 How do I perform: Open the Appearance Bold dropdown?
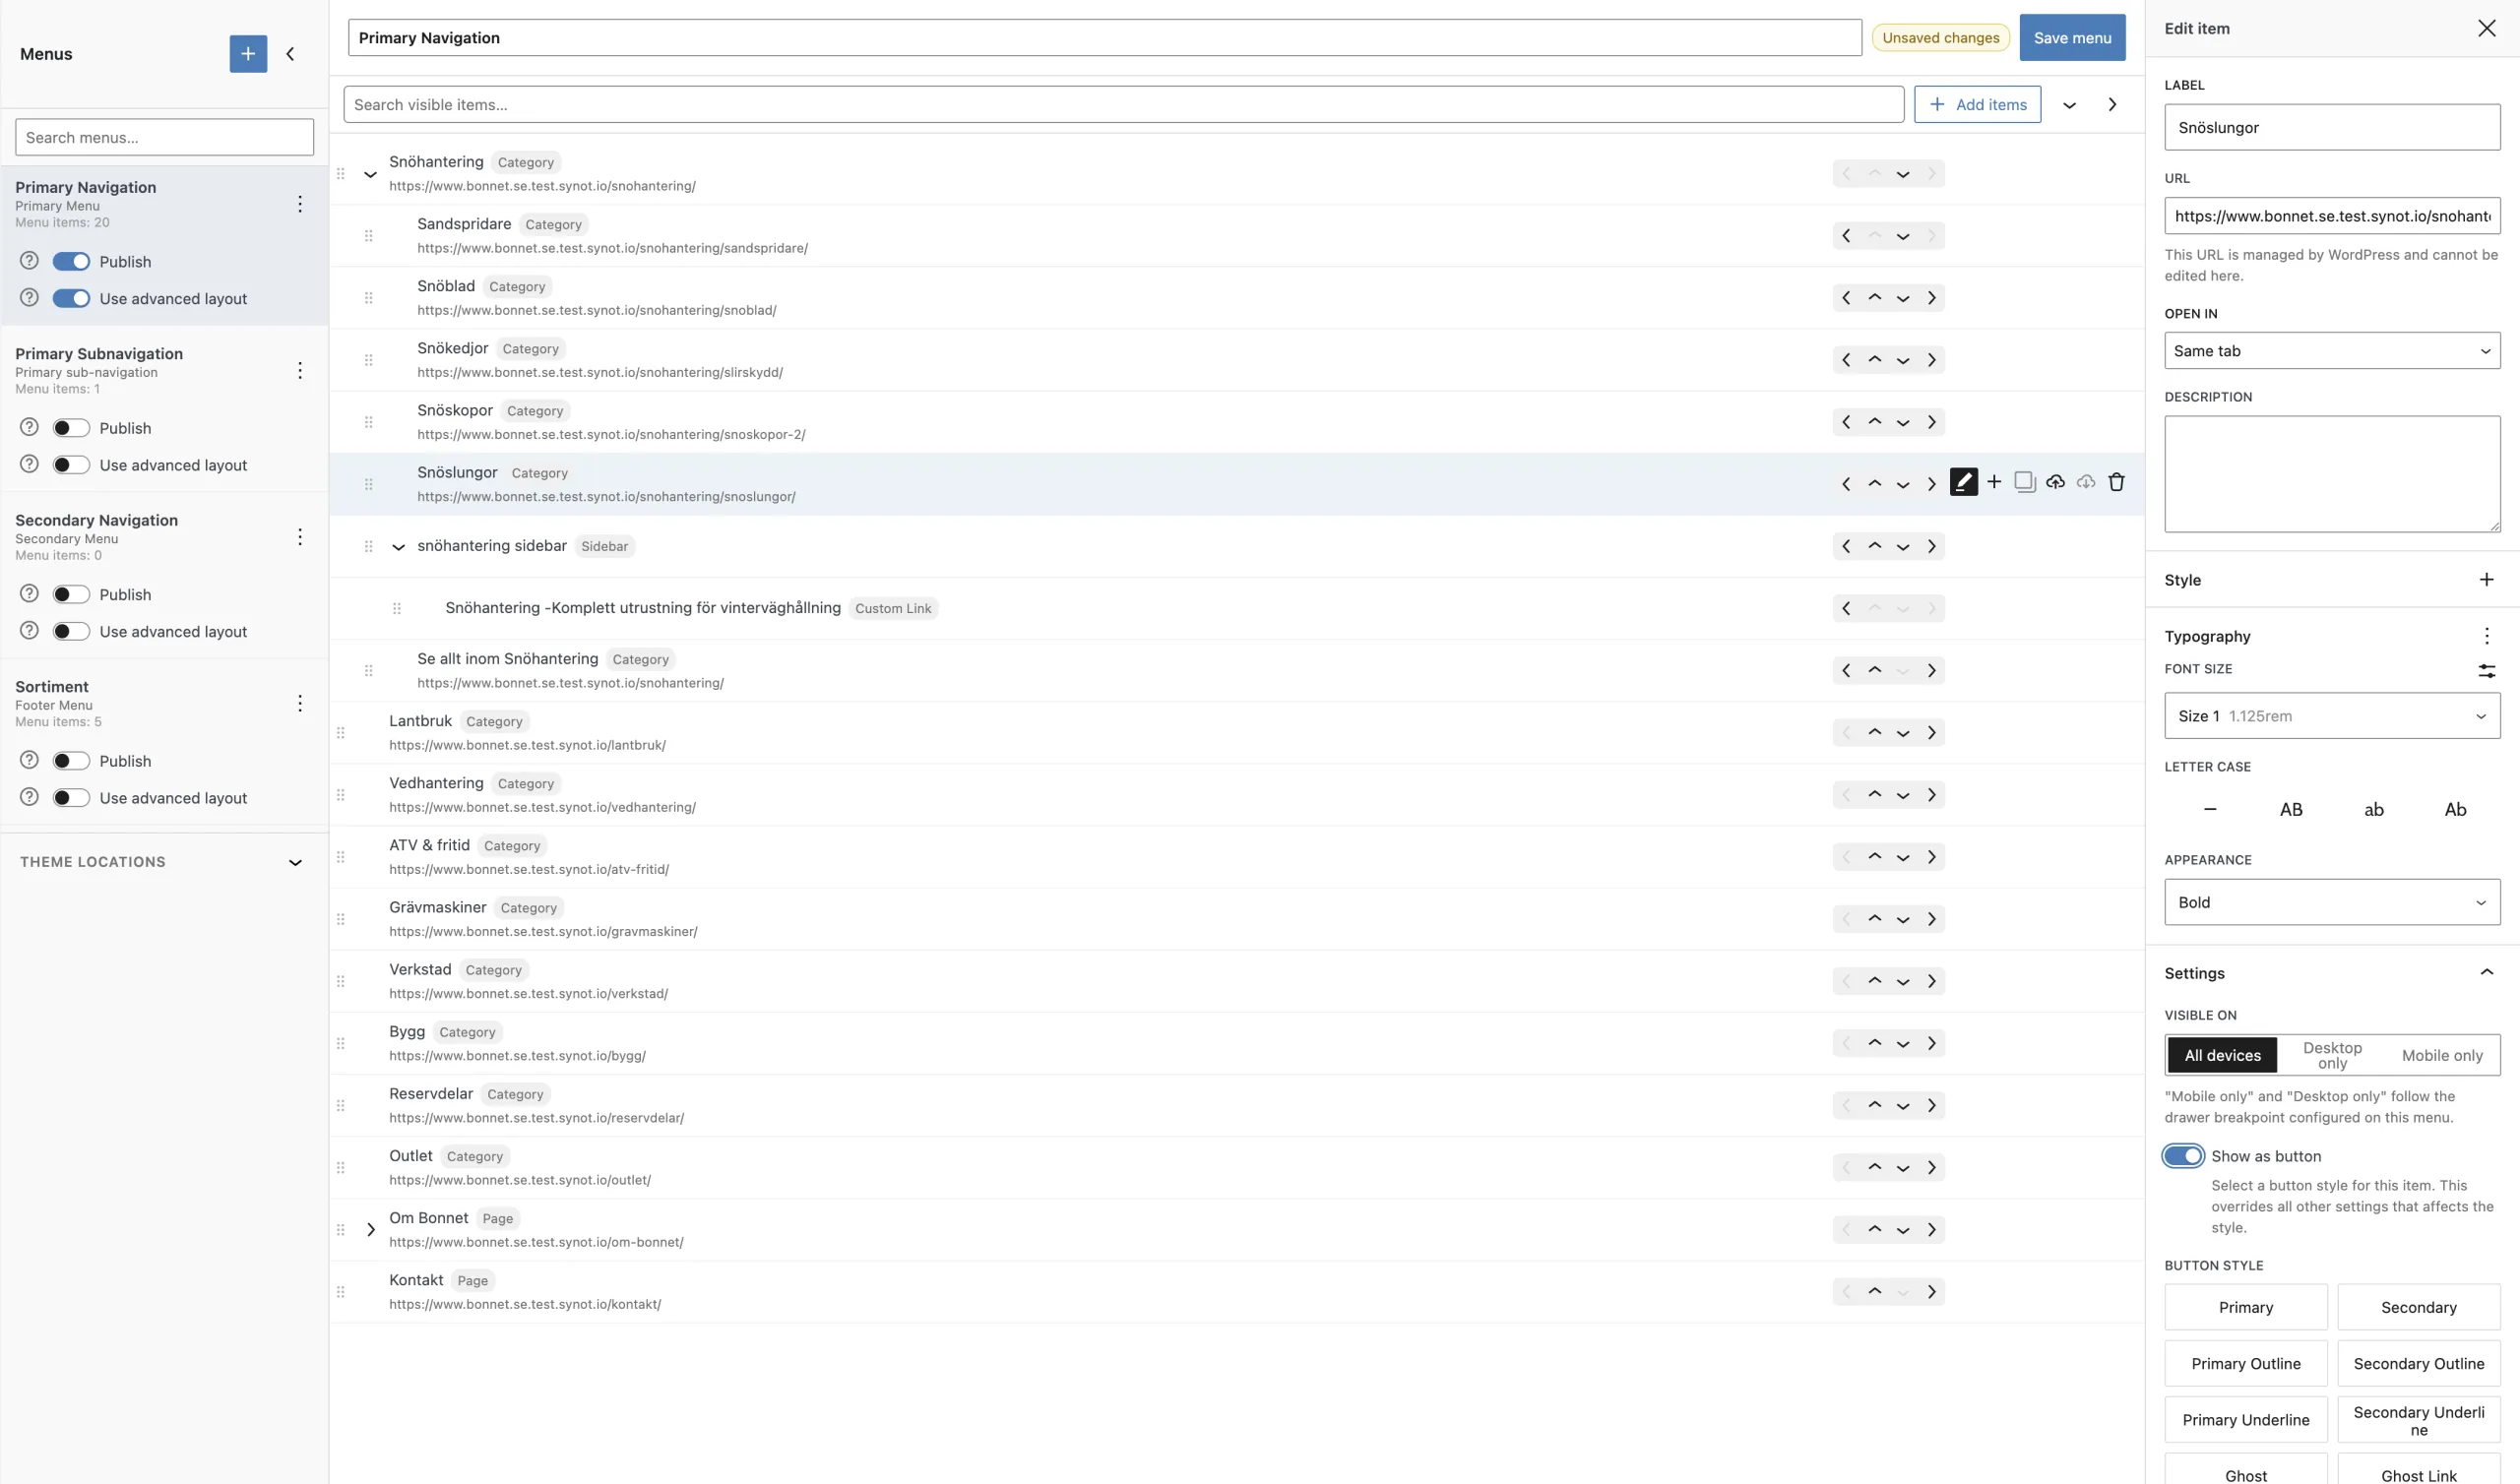[x=2332, y=902]
